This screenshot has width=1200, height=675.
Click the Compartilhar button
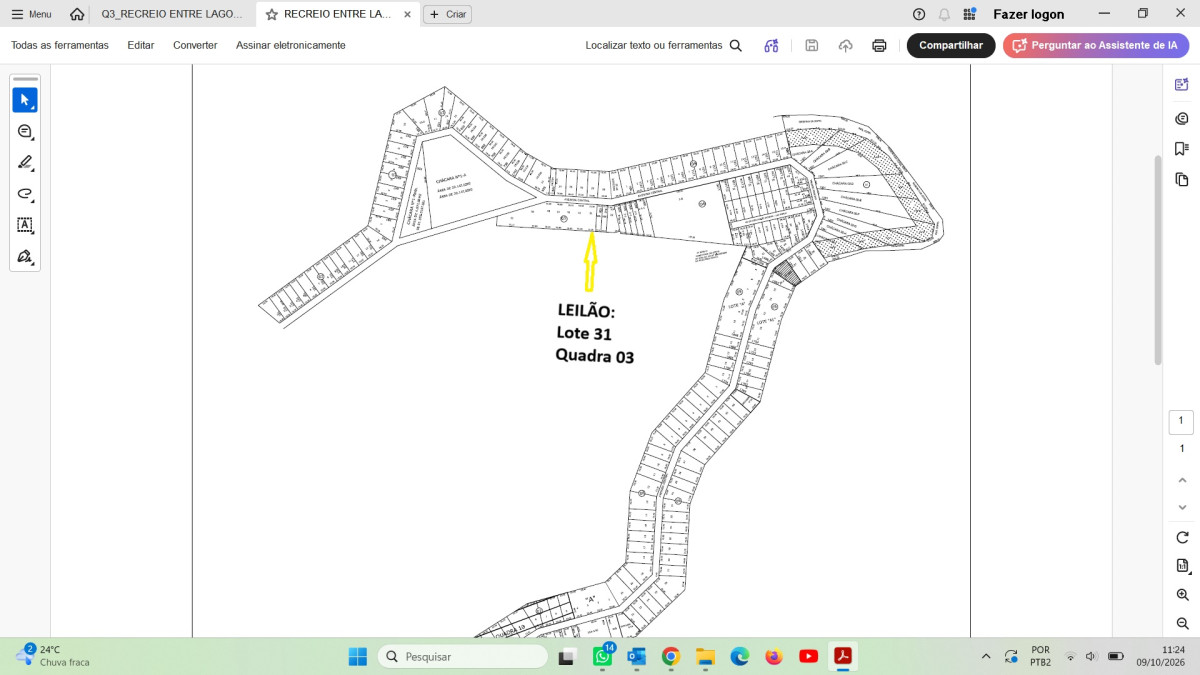click(x=951, y=45)
